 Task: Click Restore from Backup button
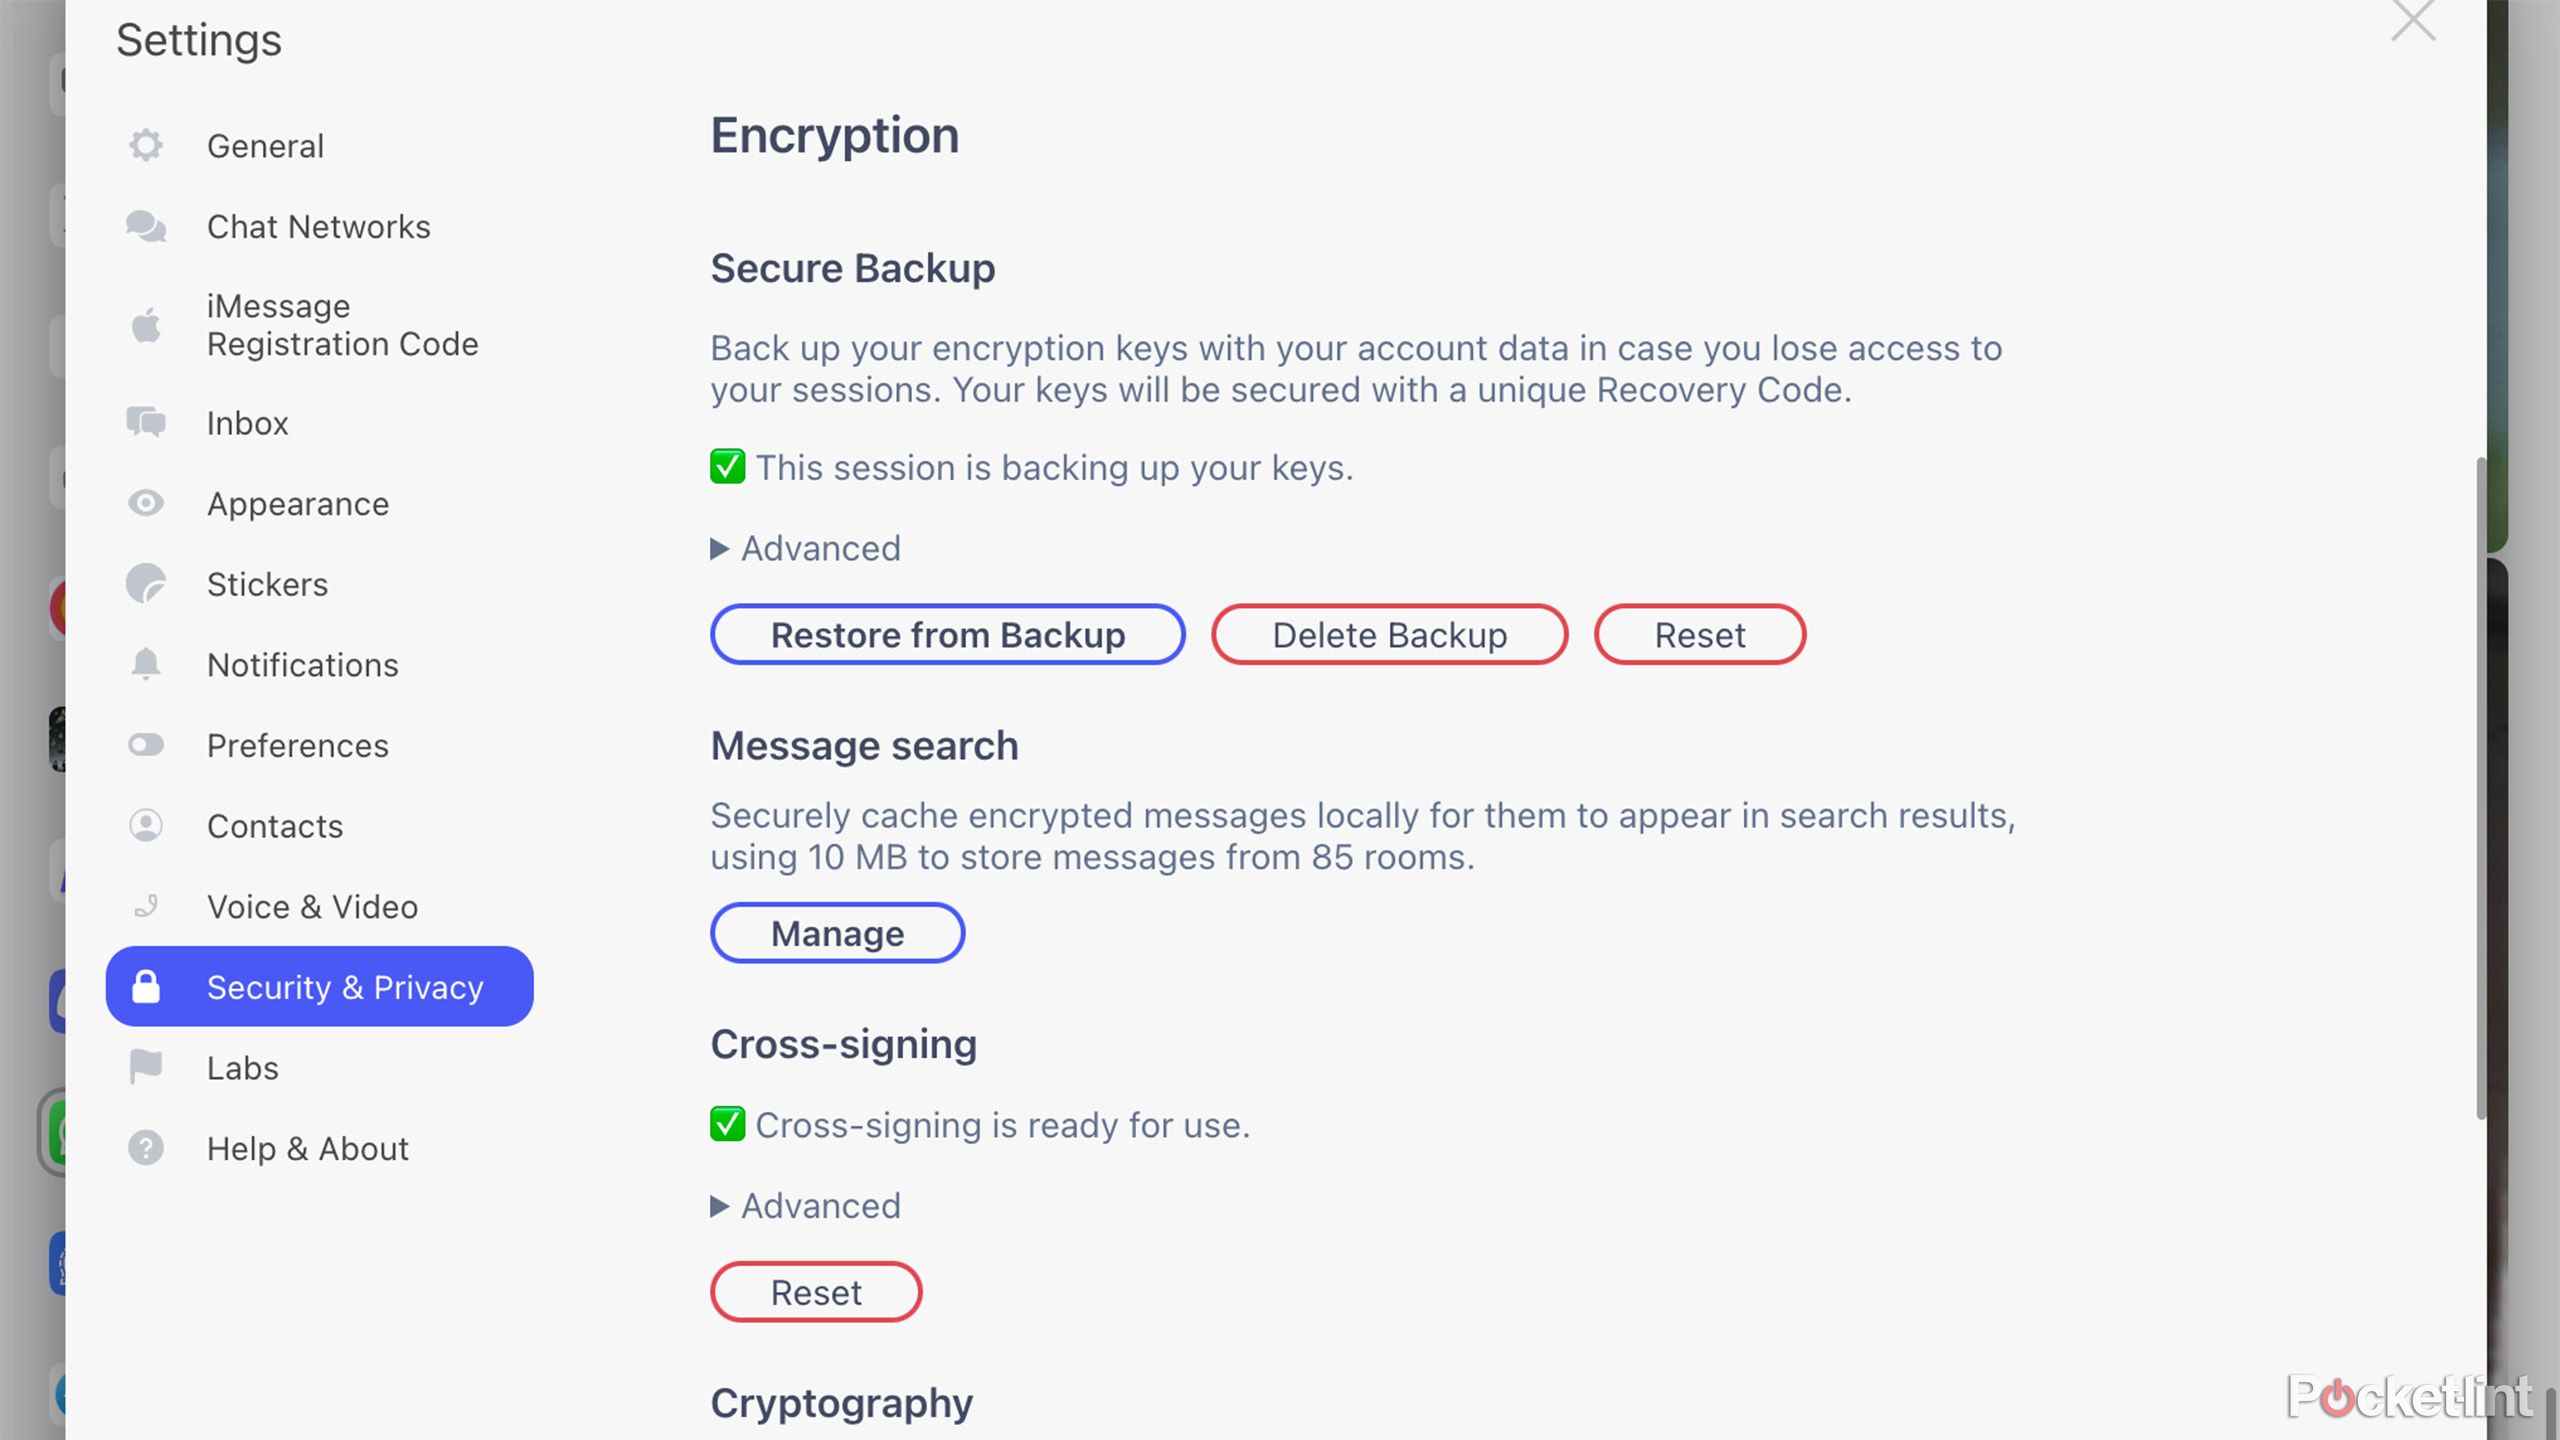[x=948, y=633]
